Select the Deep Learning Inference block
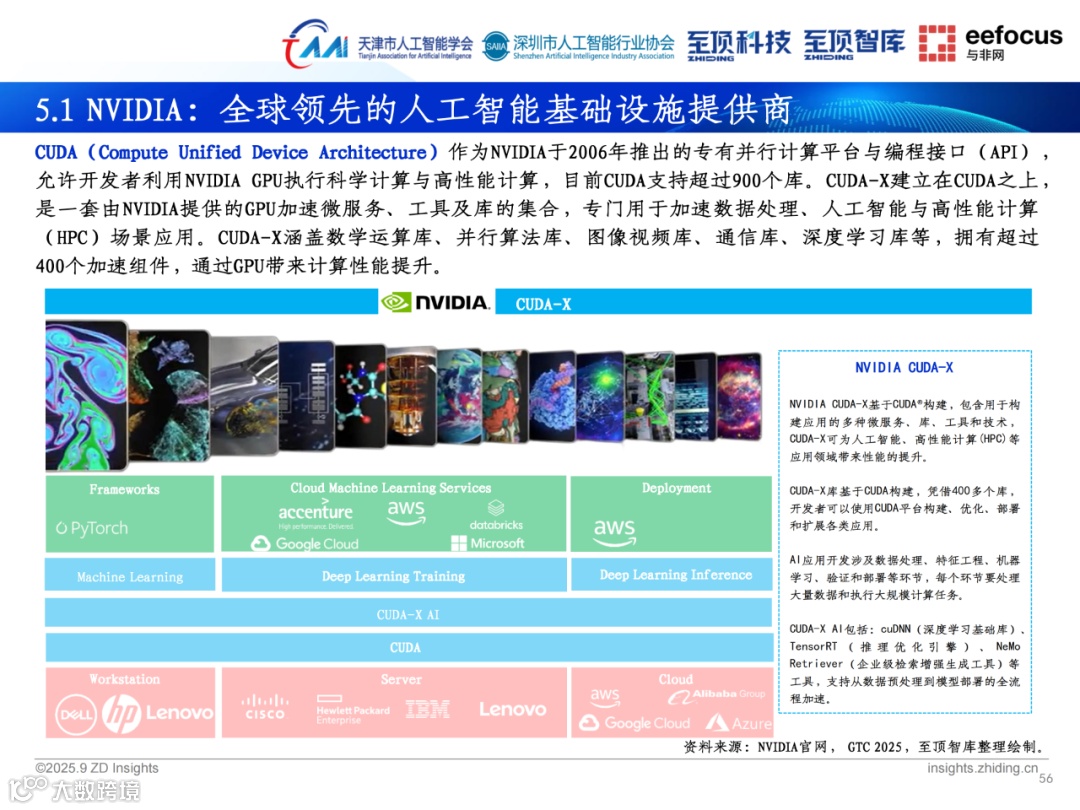This screenshot has width=1080, height=810. pos(672,574)
